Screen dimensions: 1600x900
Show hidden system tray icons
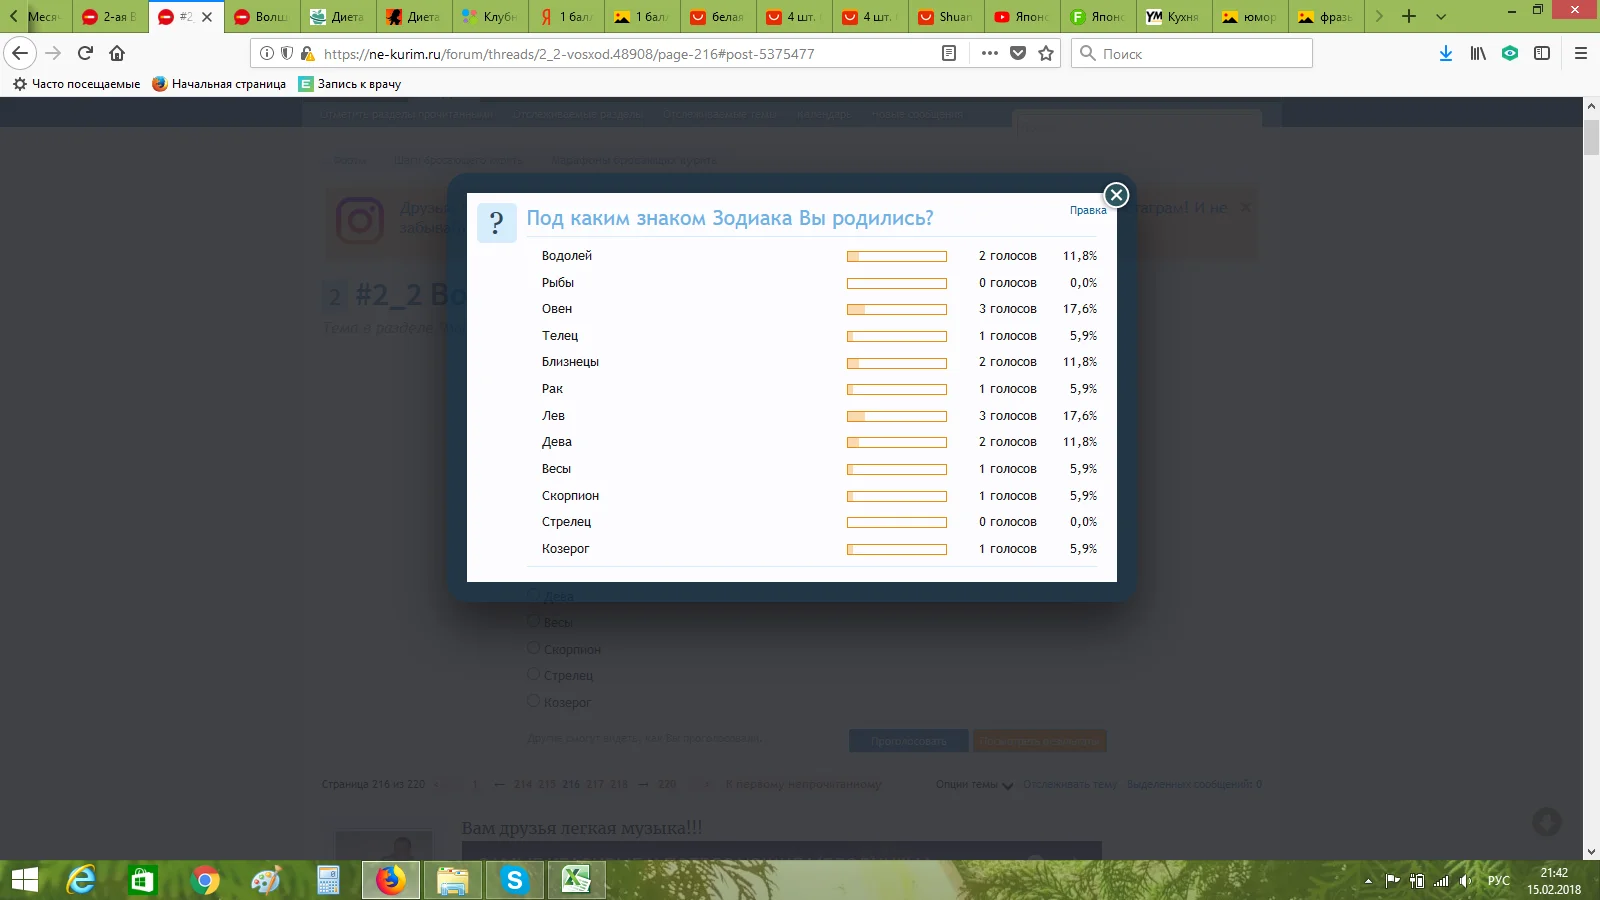pyautogui.click(x=1368, y=881)
